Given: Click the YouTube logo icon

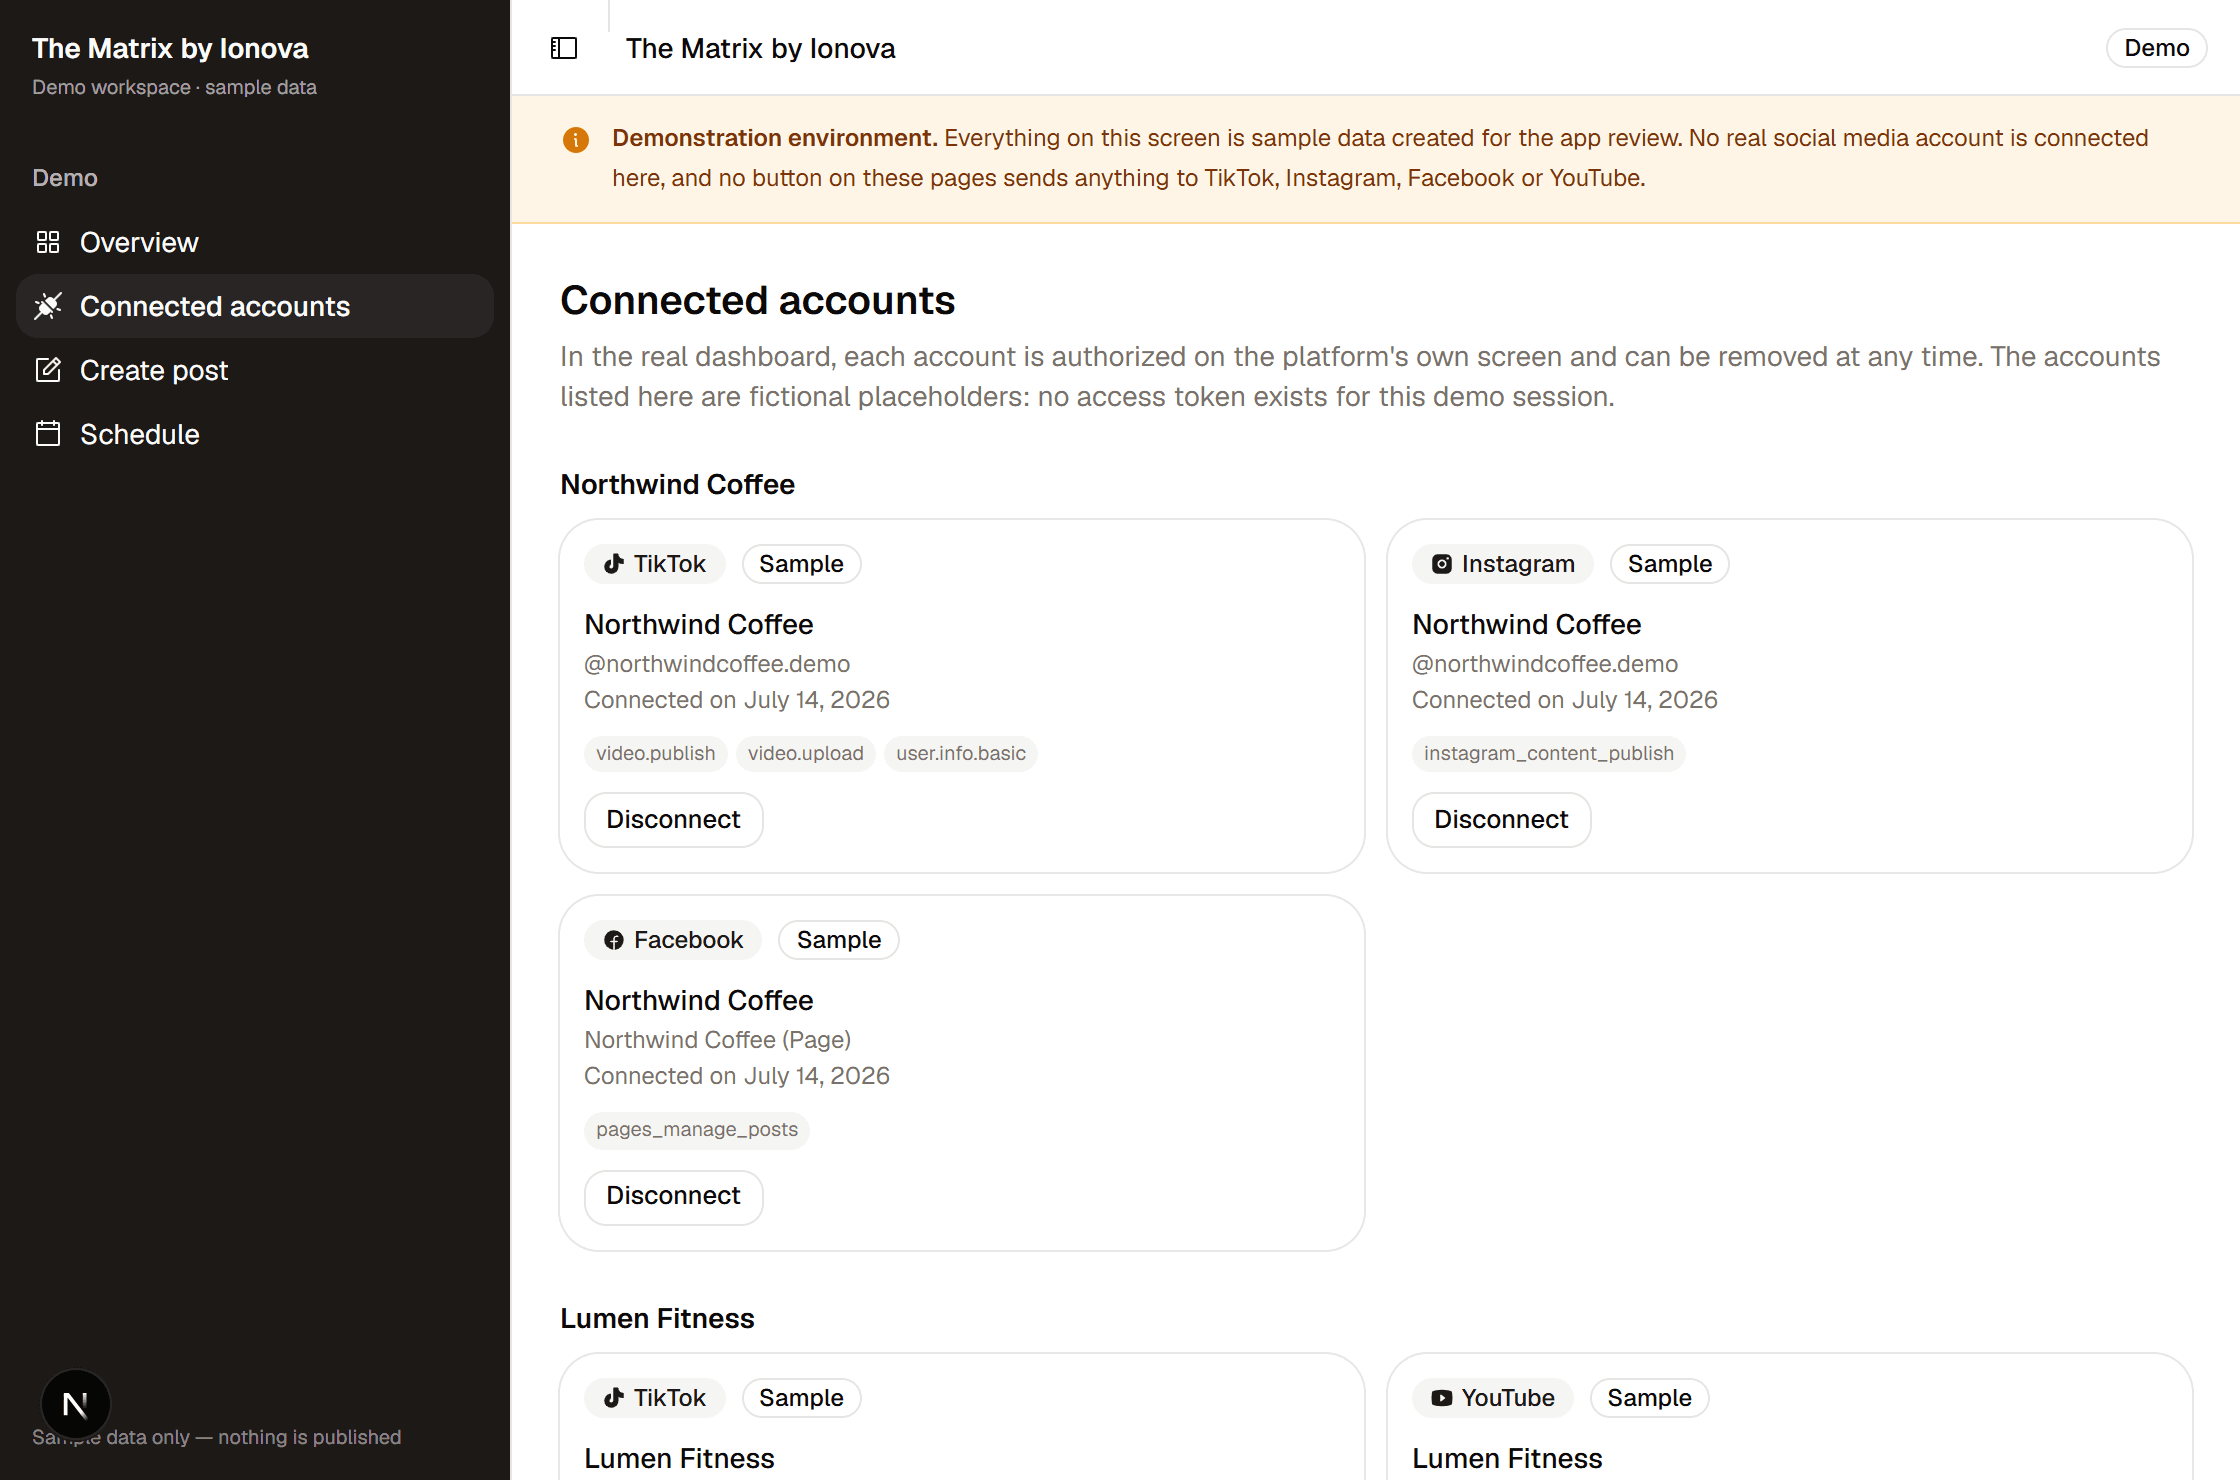Looking at the screenshot, I should [1442, 1398].
